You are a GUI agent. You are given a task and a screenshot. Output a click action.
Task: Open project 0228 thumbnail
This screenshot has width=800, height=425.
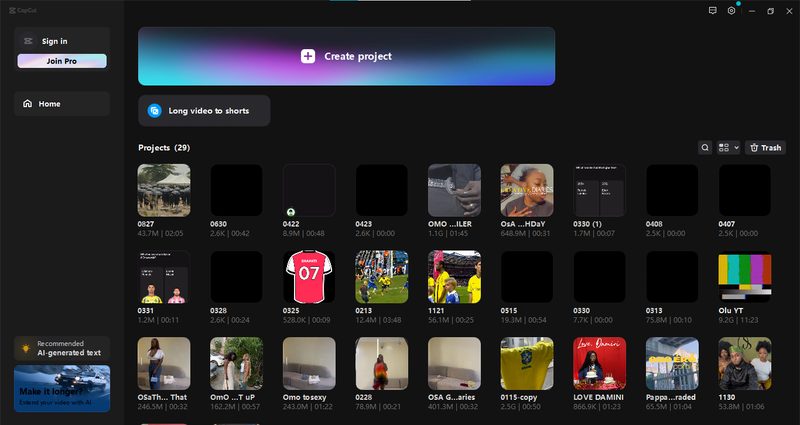tap(382, 364)
